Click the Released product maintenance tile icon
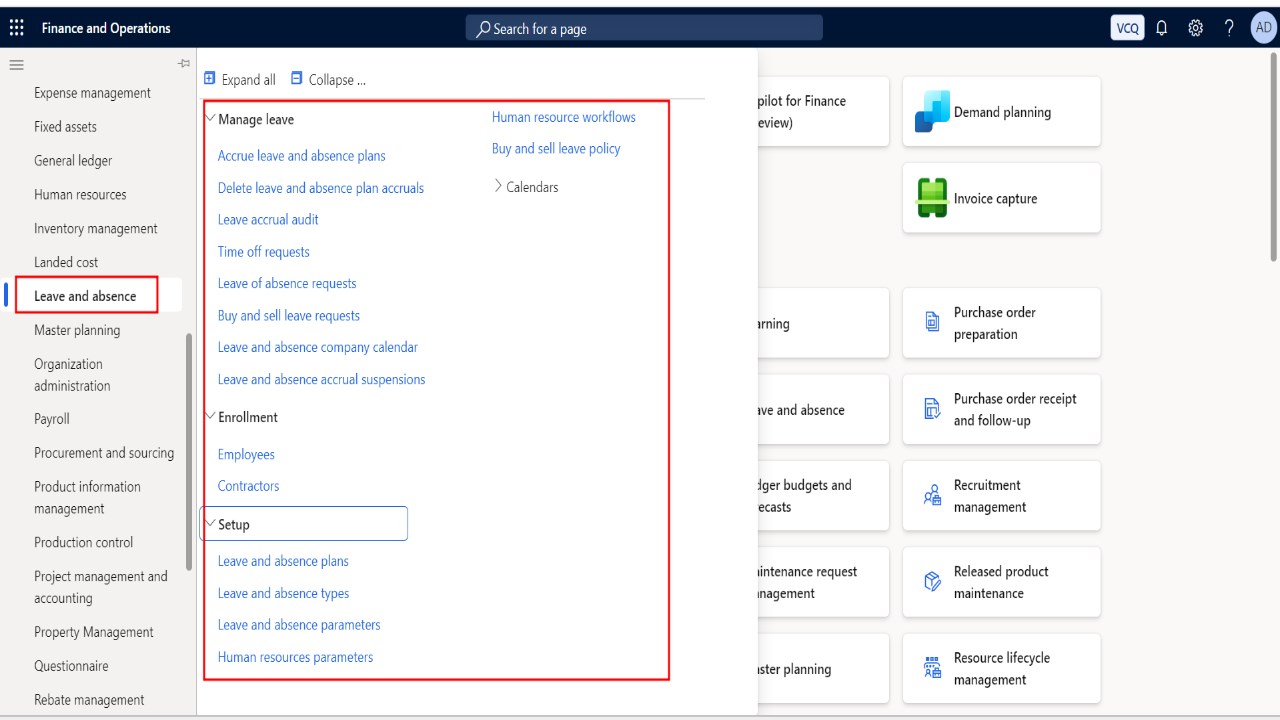The width and height of the screenshot is (1280, 720). coord(932,581)
